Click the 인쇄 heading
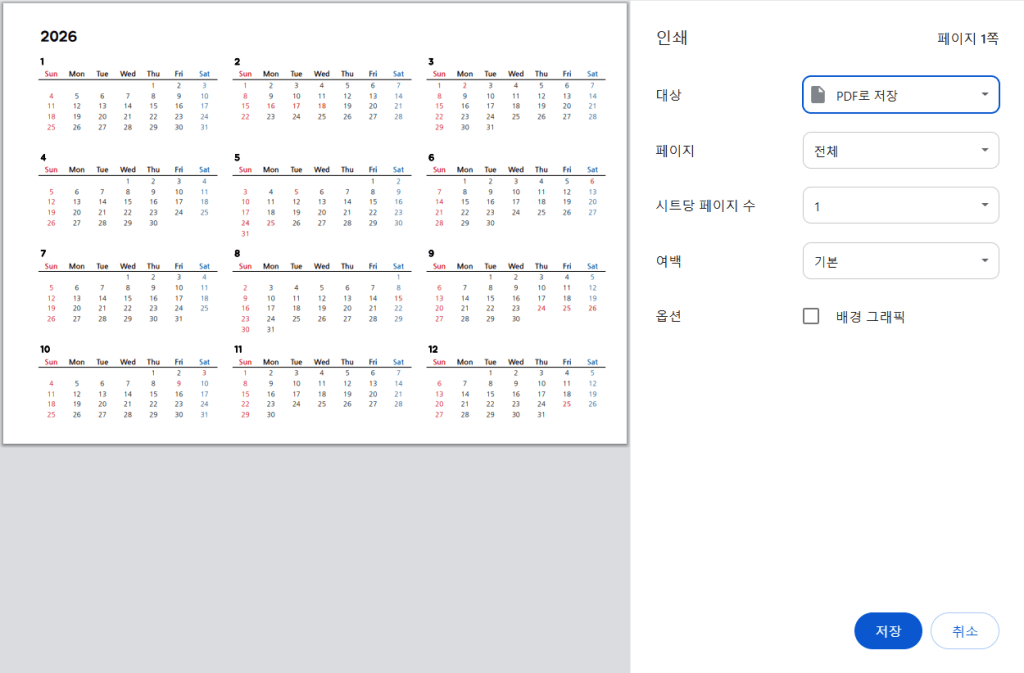 tap(671, 39)
